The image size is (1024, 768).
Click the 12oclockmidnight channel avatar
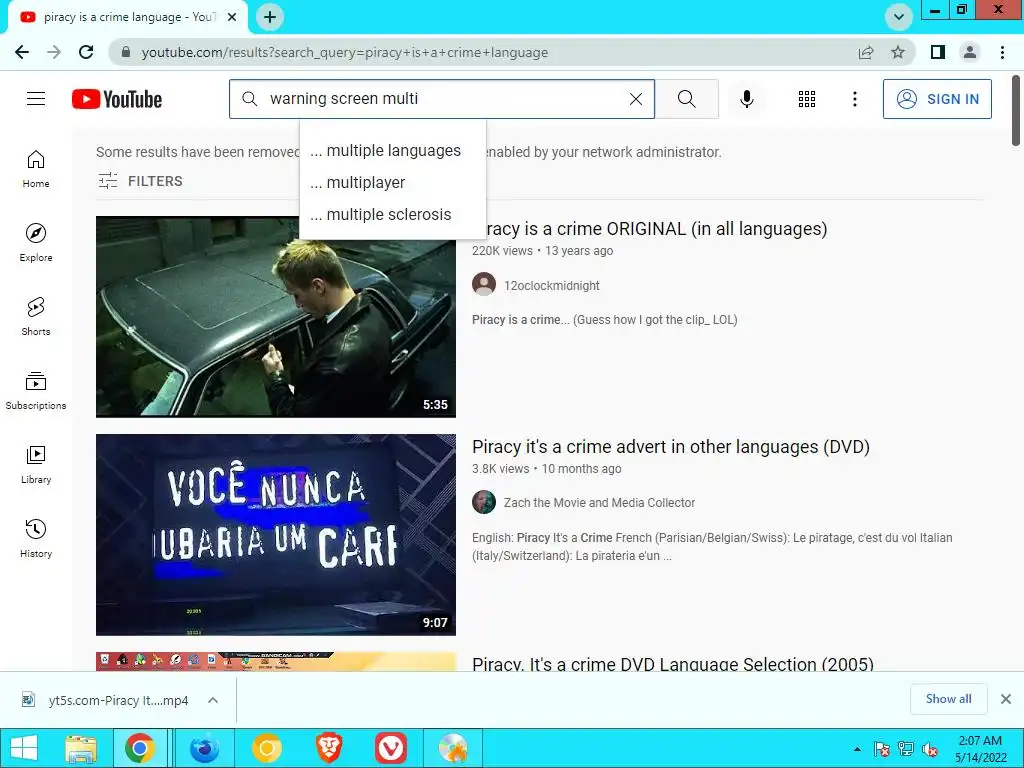point(484,284)
